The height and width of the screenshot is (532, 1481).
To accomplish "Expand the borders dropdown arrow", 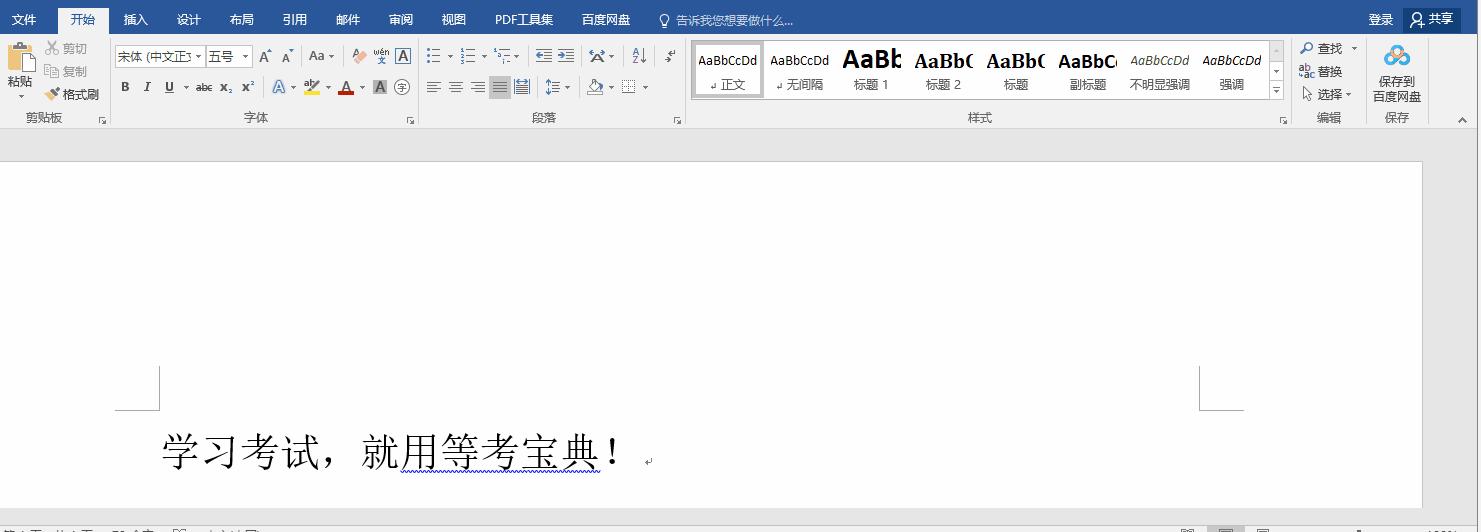I will click(x=645, y=88).
